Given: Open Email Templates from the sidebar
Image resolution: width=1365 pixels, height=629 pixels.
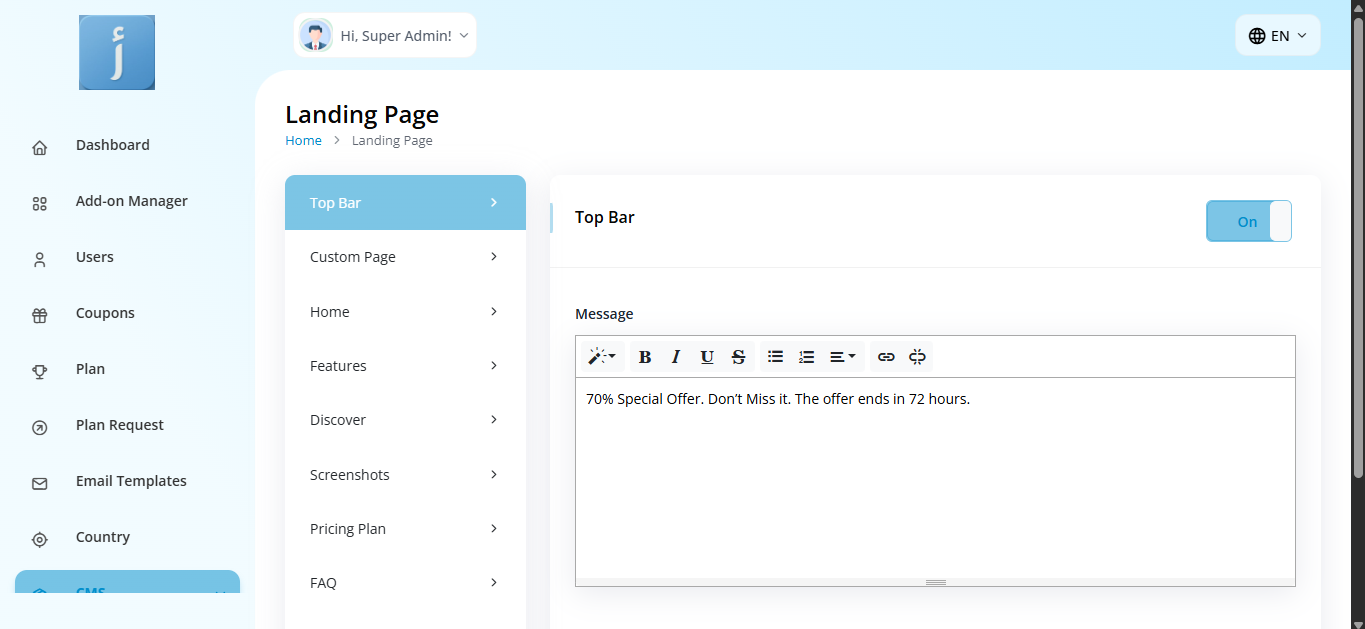Looking at the screenshot, I should click(131, 481).
